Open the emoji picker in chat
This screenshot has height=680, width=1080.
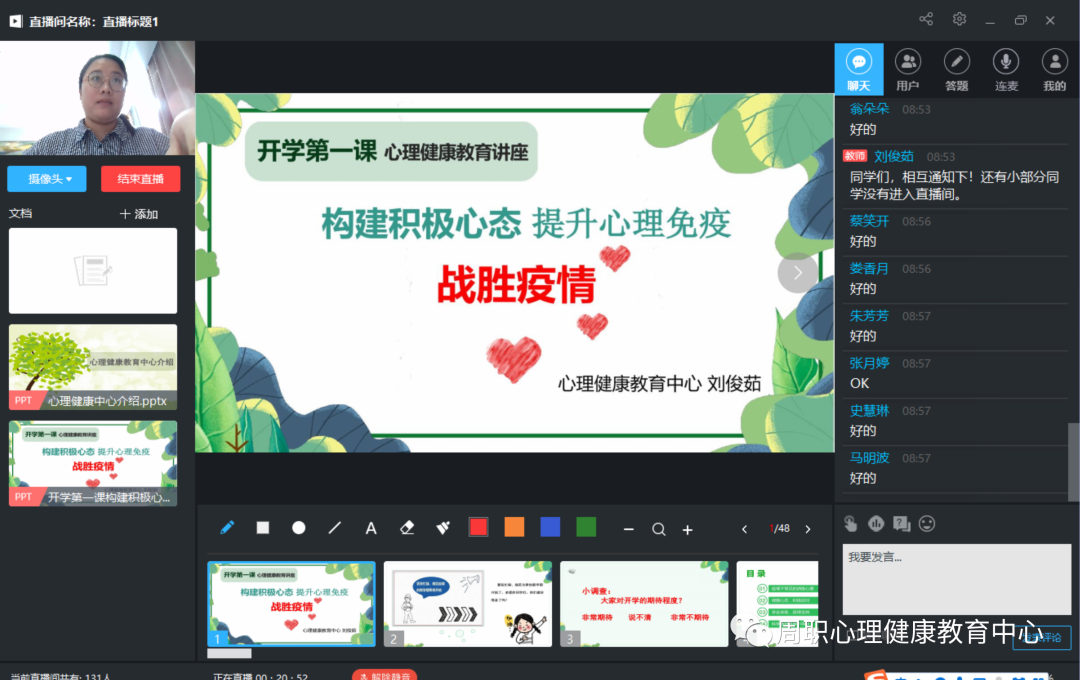pyautogui.click(x=927, y=523)
